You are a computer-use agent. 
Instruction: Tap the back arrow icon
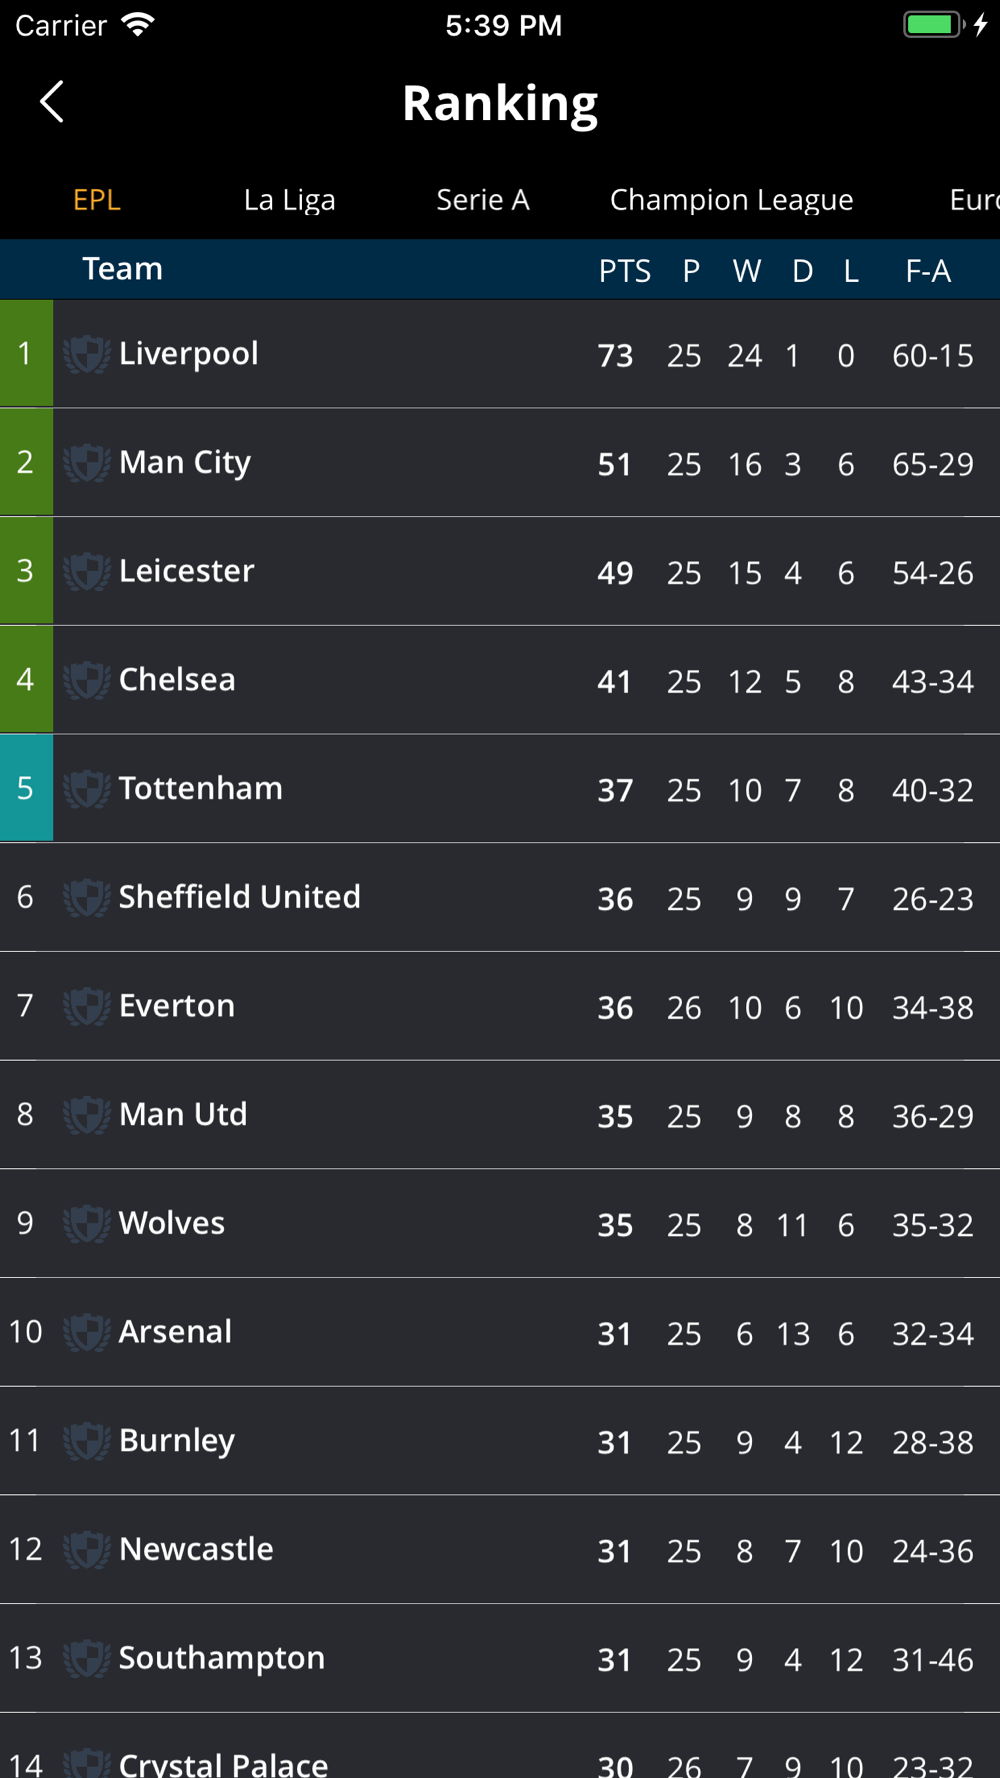52,102
